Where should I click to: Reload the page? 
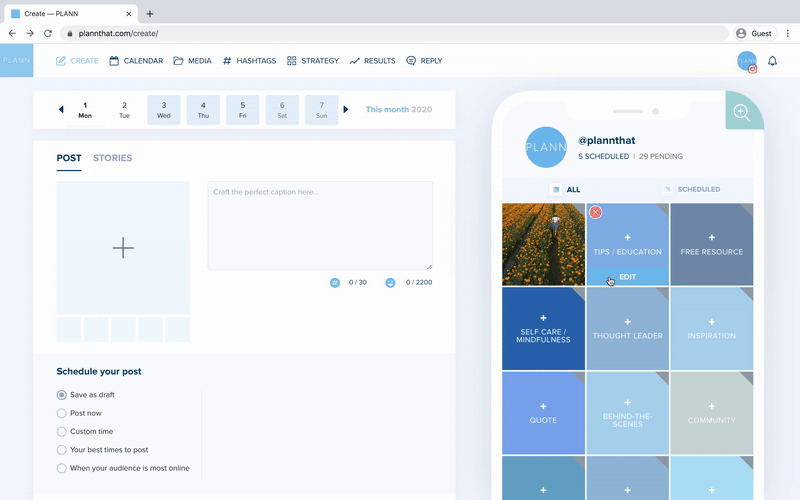48,33
